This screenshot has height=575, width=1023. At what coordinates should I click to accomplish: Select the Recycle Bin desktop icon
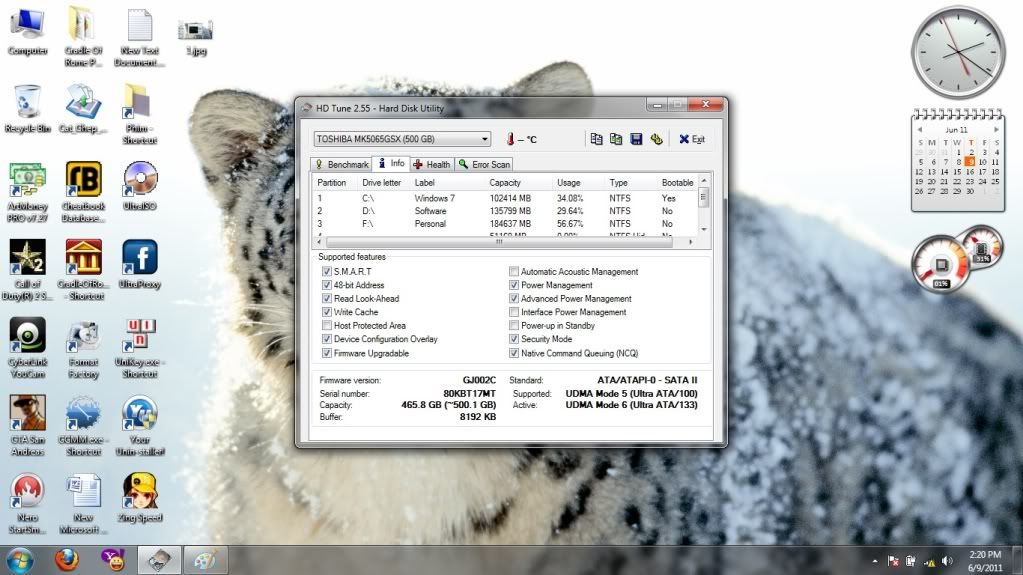point(27,109)
